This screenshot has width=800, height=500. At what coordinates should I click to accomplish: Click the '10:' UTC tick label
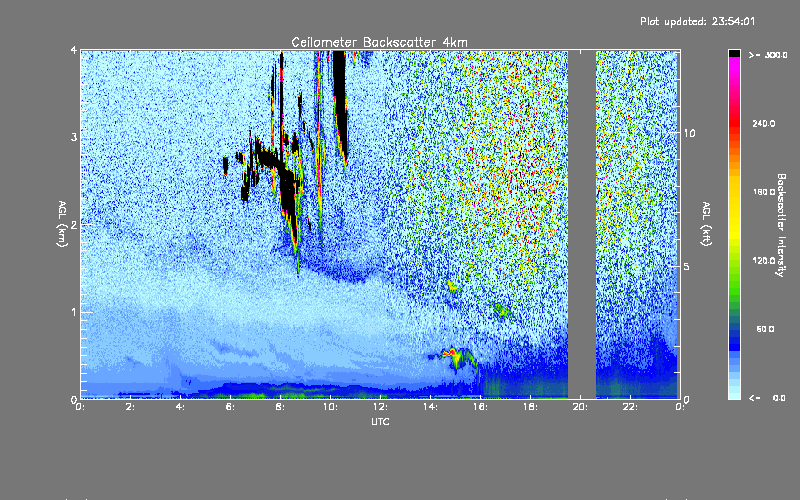330,407
